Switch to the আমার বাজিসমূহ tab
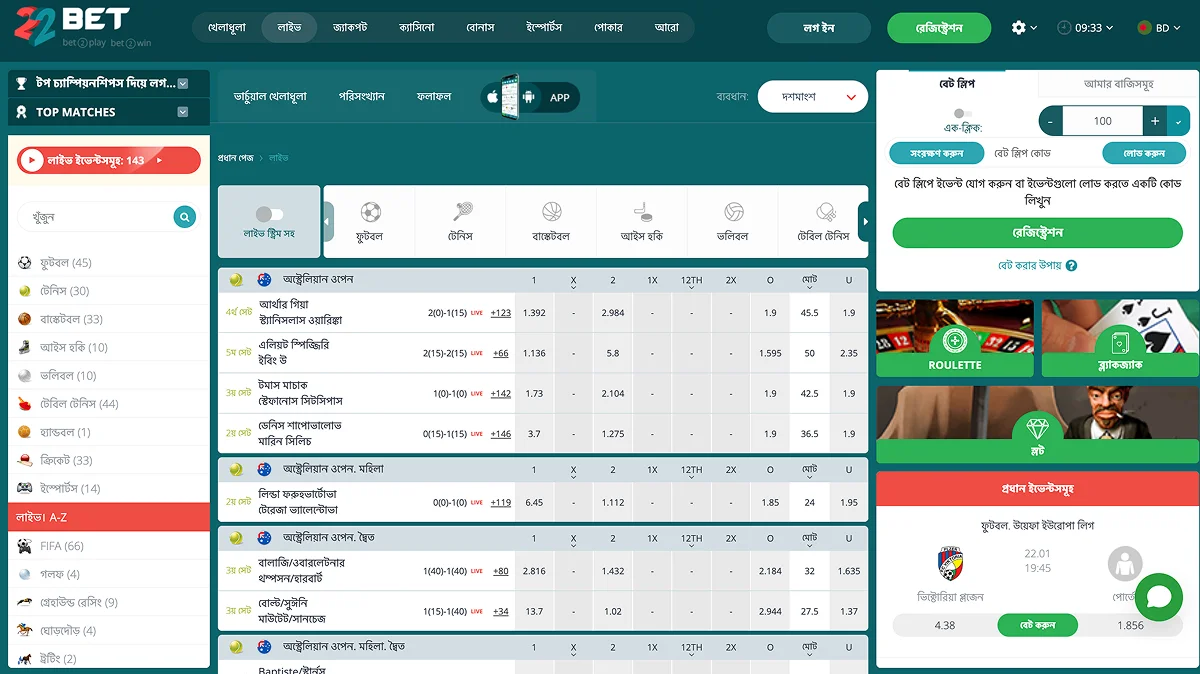This screenshot has height=674, width=1200. click(x=1118, y=82)
